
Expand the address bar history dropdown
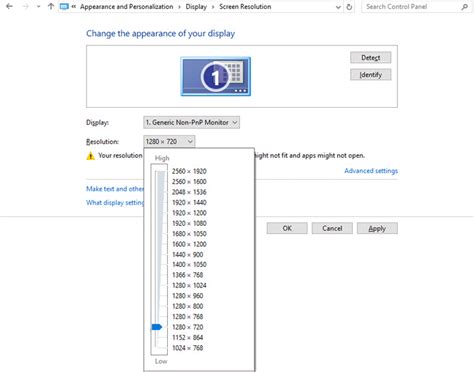tap(338, 7)
